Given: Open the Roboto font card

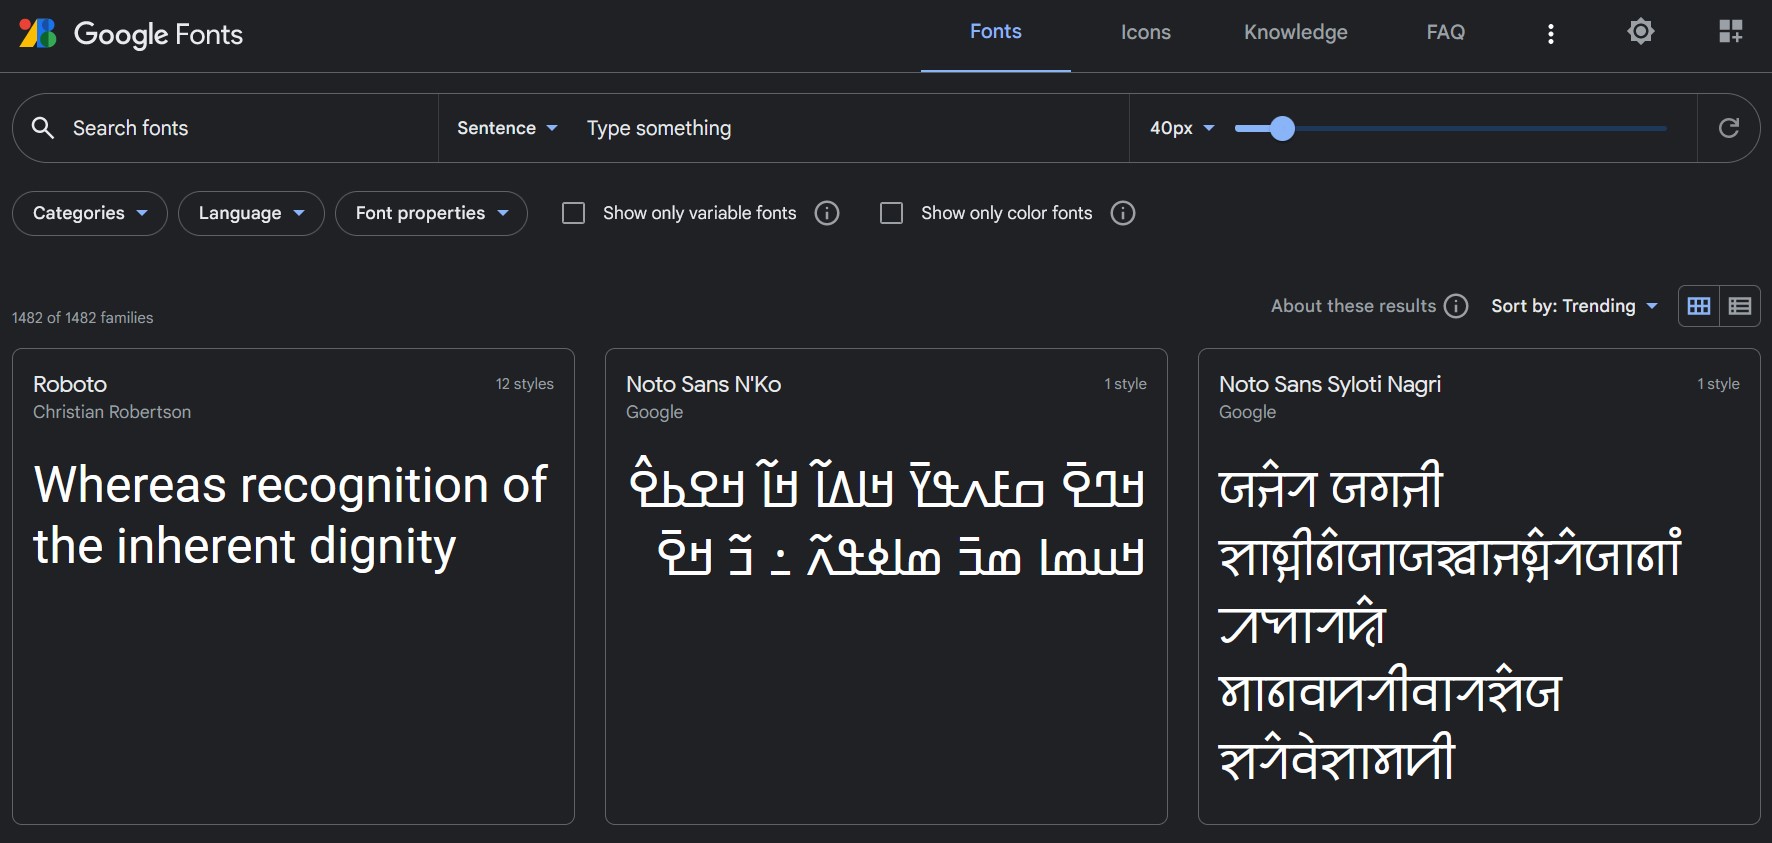Looking at the screenshot, I should point(293,586).
